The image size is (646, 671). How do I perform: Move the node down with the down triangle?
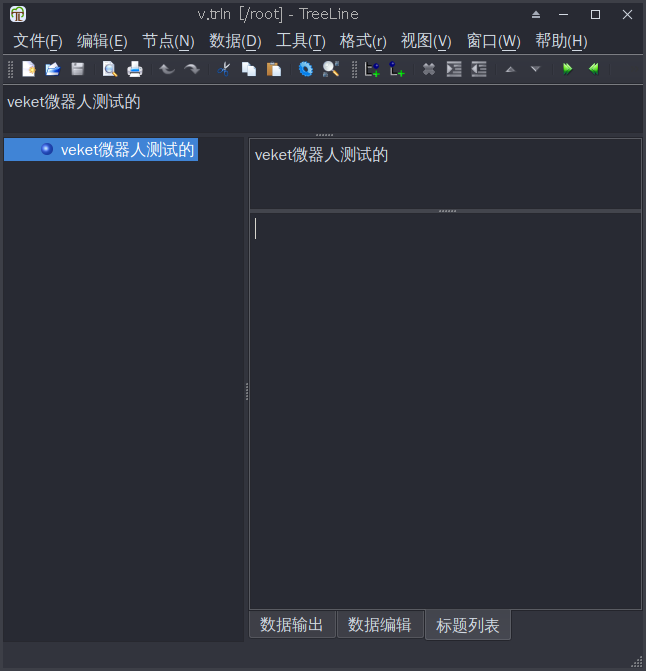pyautogui.click(x=535, y=69)
